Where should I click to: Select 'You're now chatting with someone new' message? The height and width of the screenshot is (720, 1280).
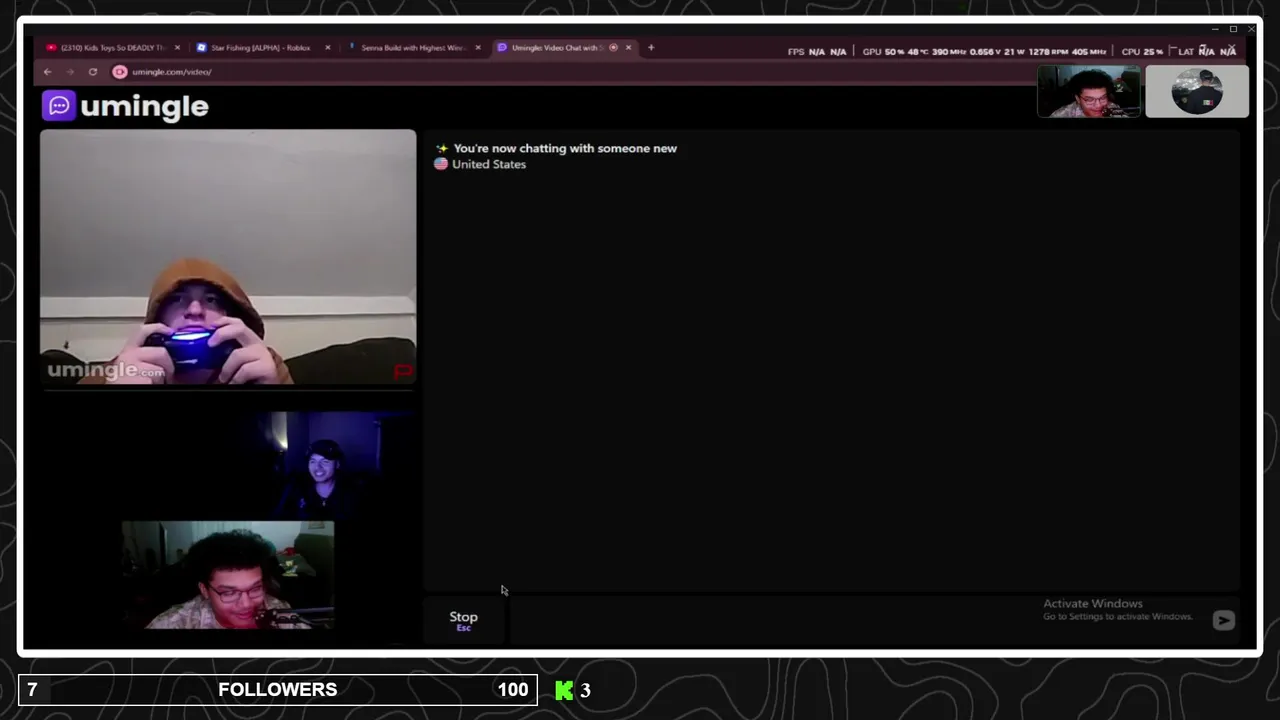pos(565,148)
